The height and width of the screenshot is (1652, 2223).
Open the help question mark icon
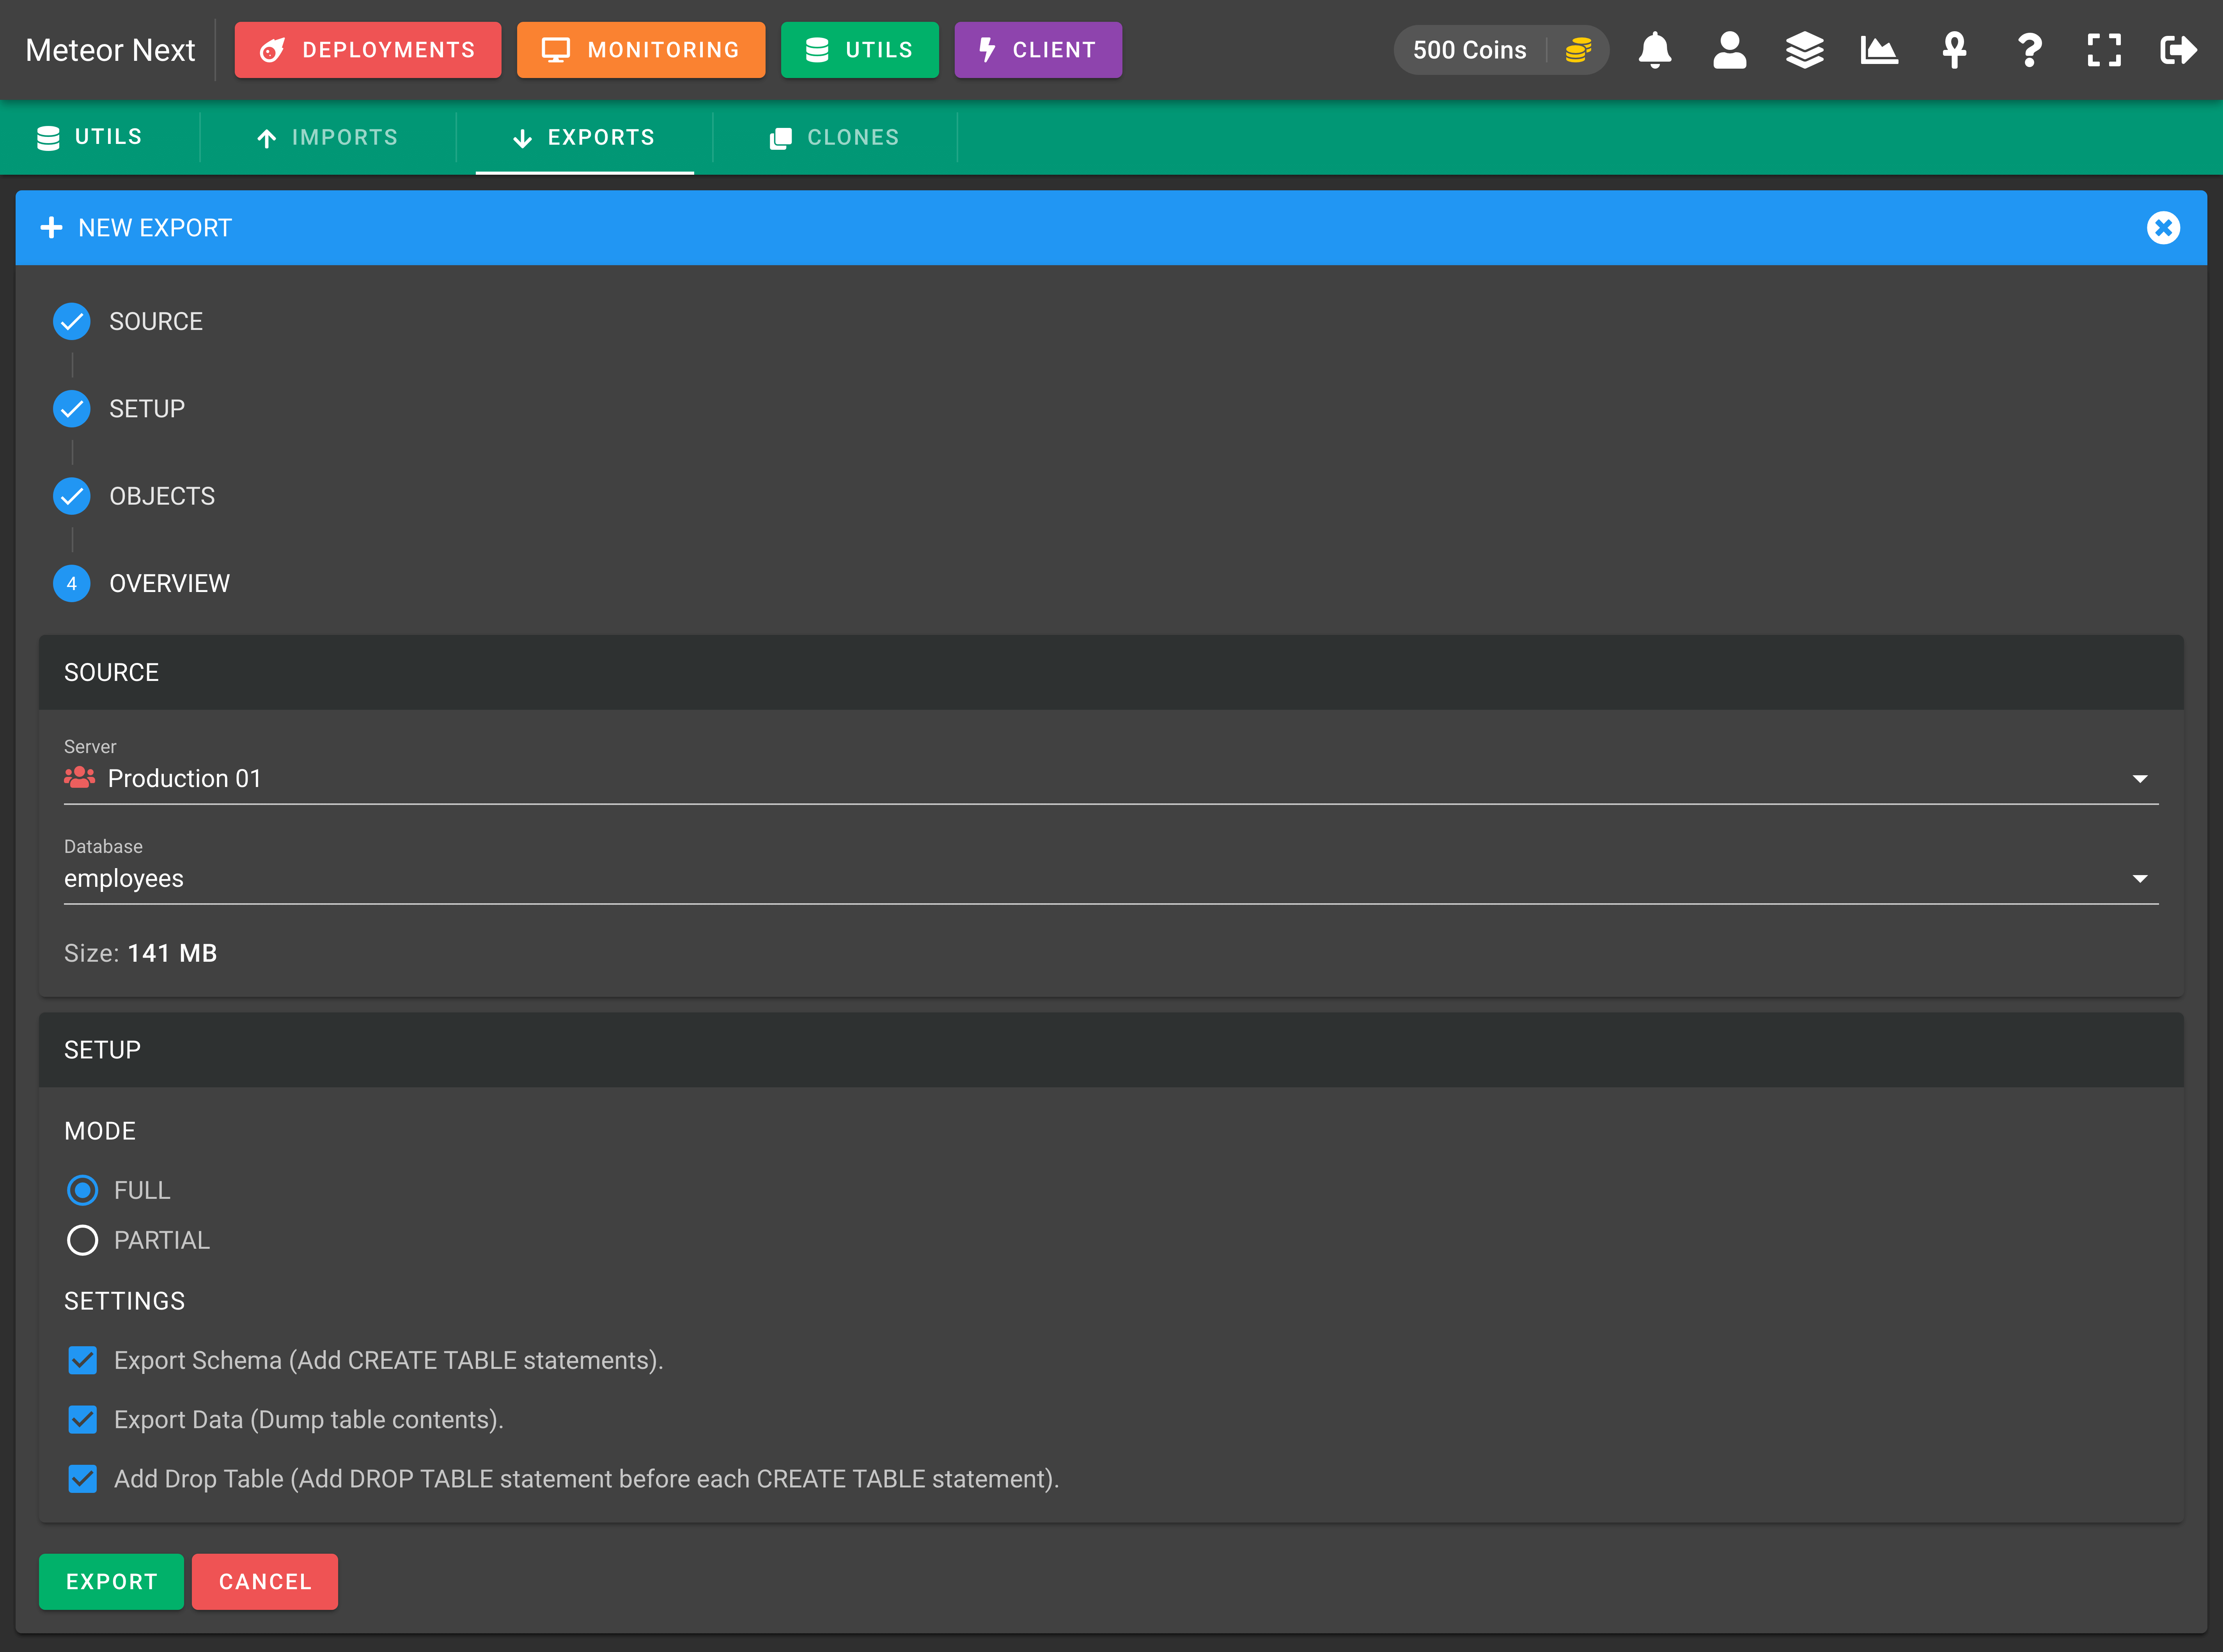pos(2029,50)
